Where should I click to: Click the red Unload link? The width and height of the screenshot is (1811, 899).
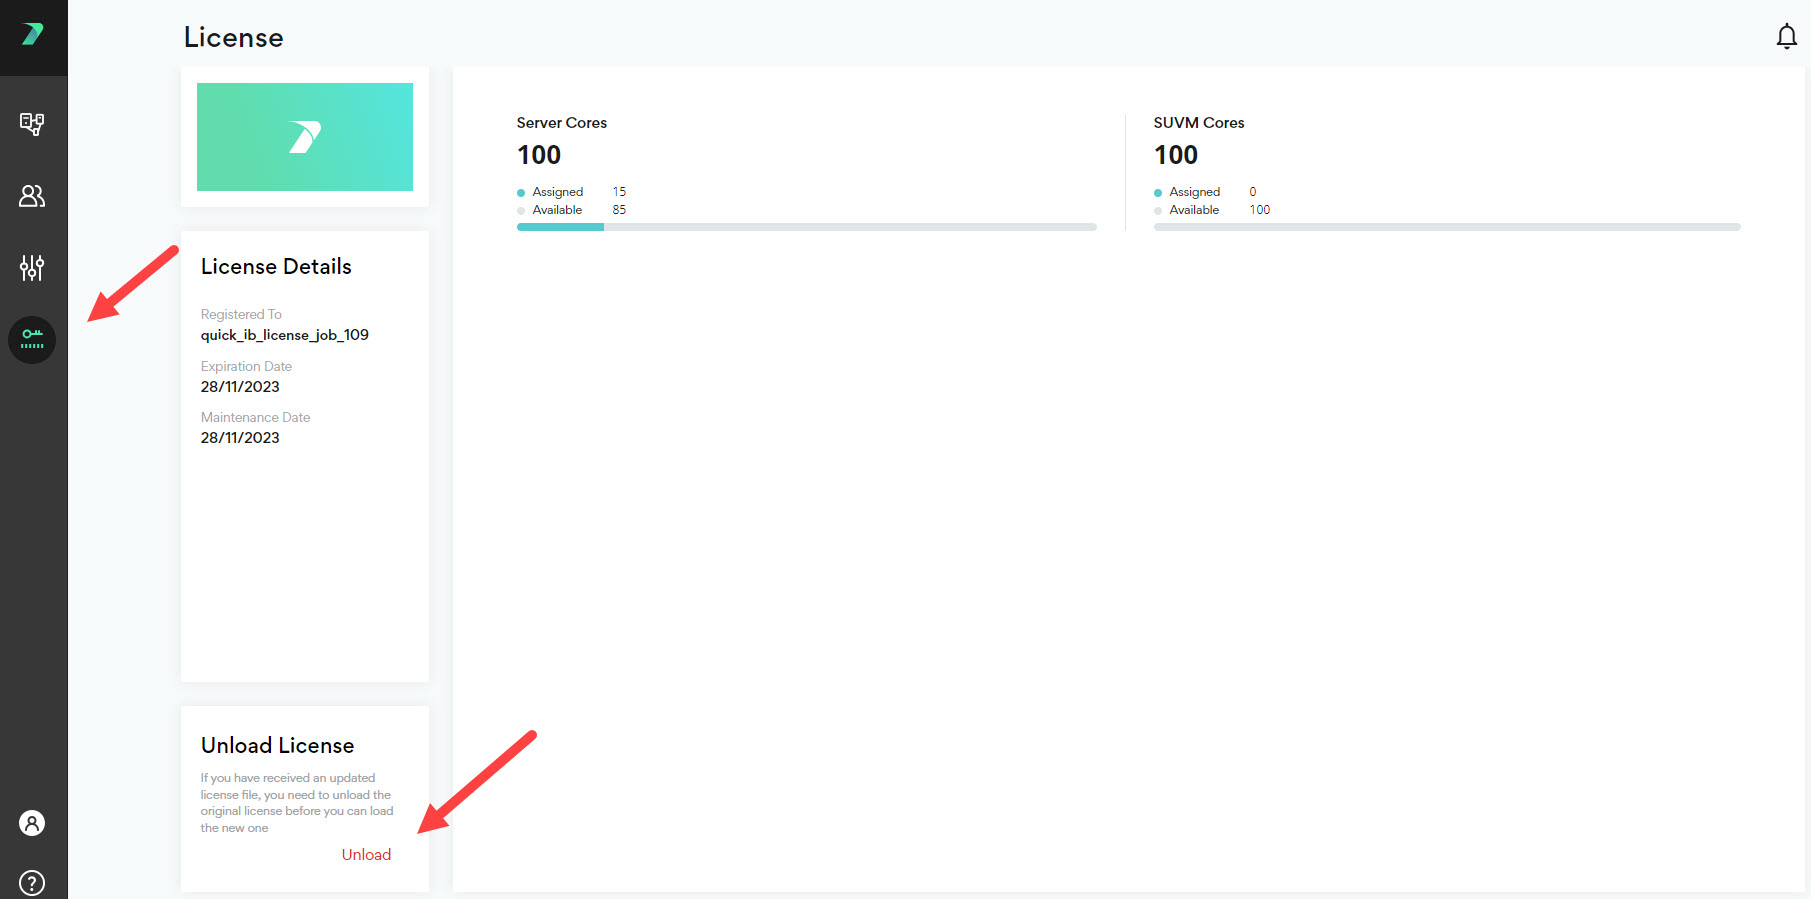pyautogui.click(x=366, y=854)
